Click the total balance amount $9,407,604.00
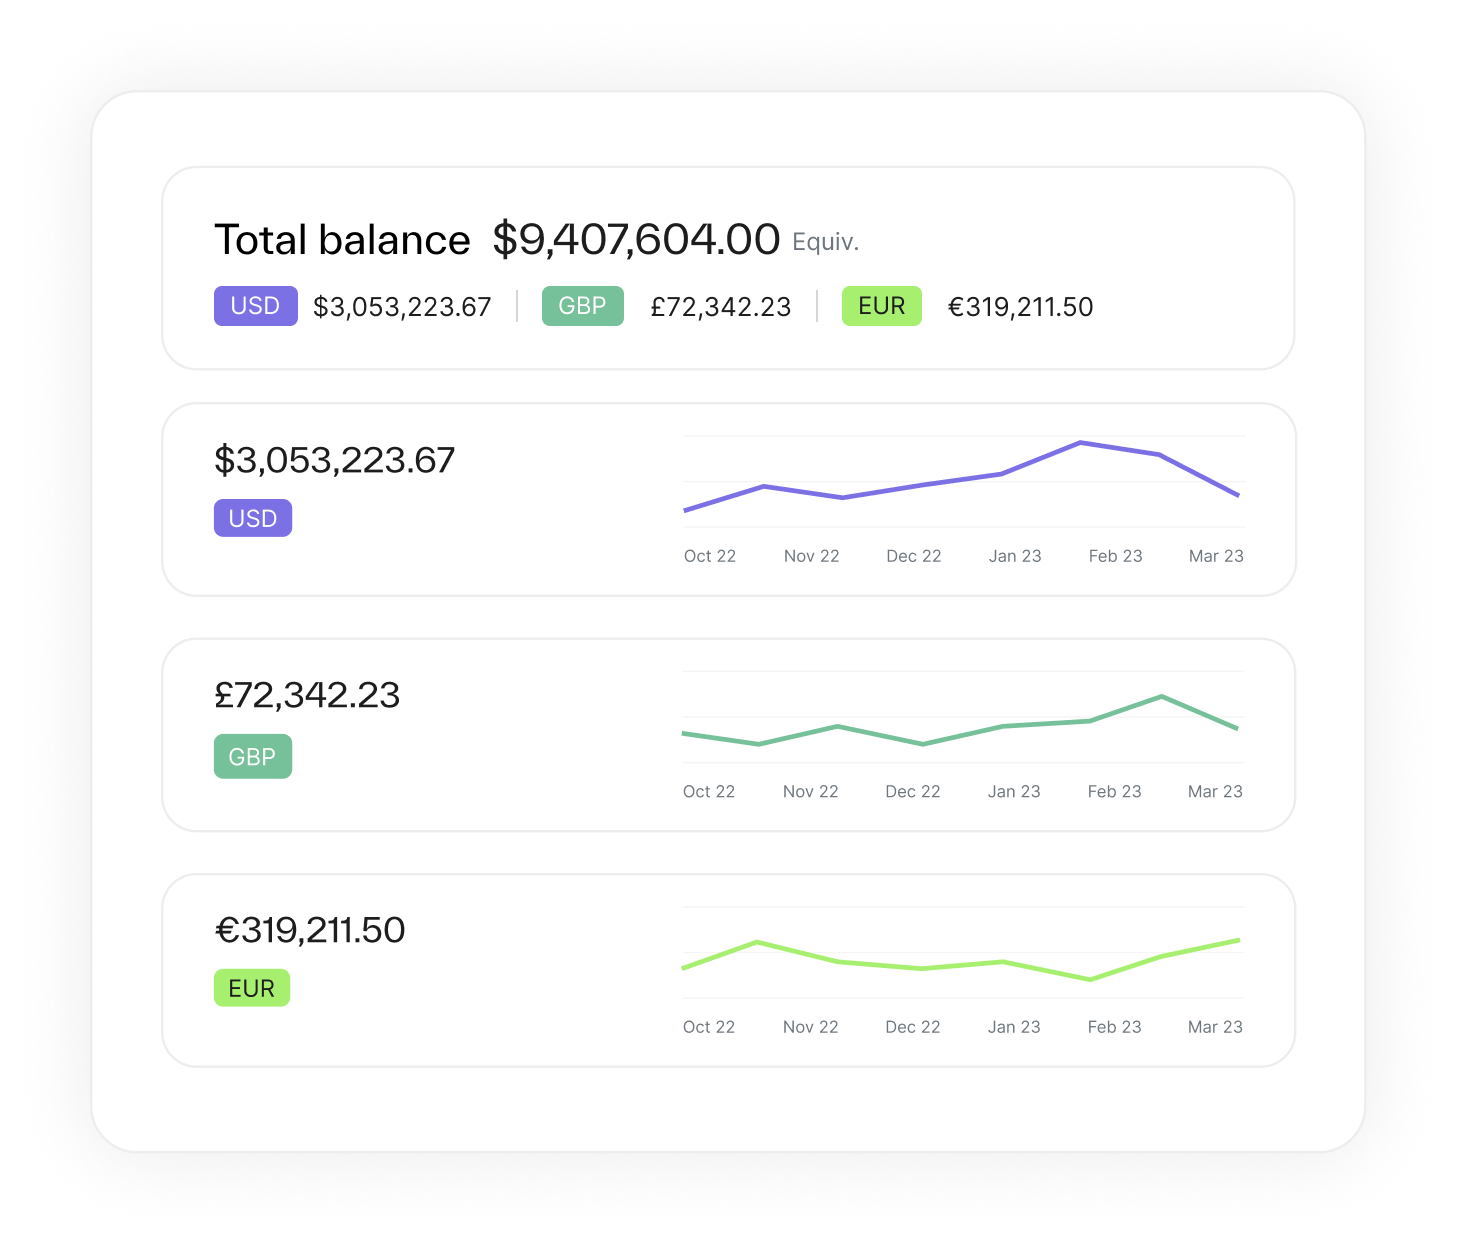Viewport: 1457px width, 1244px height. coord(636,239)
